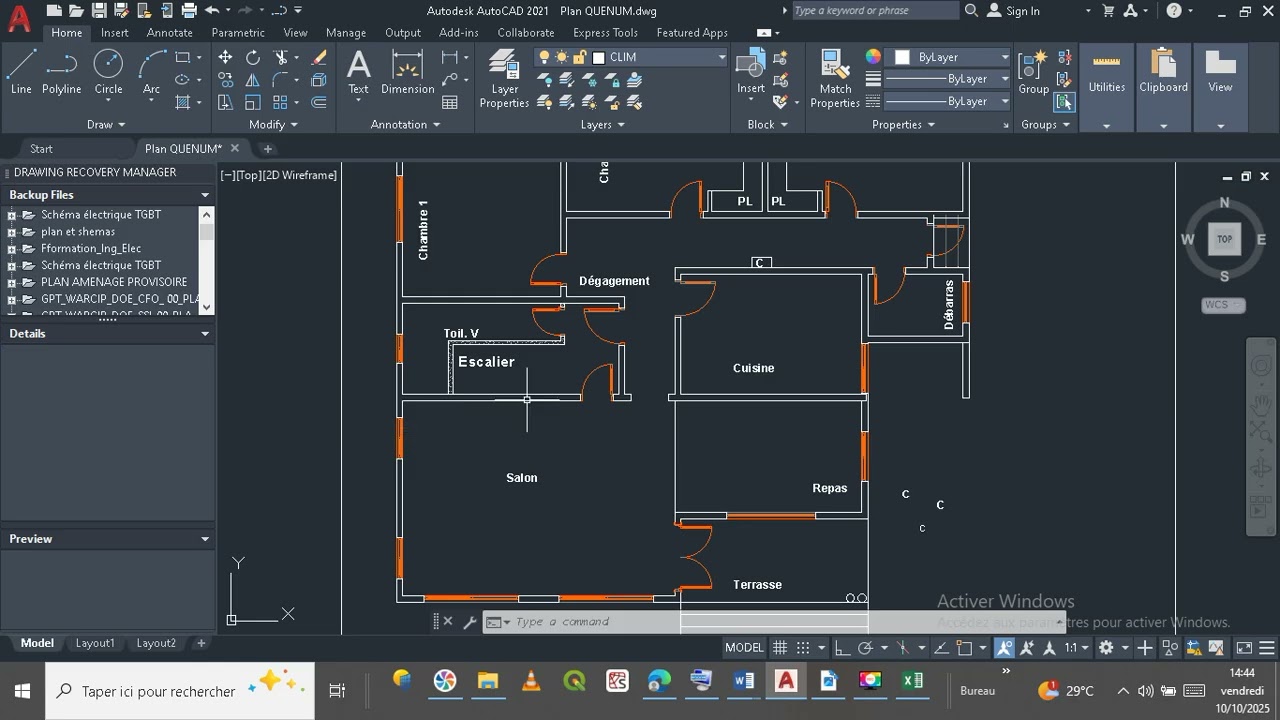Open the Parametric ribbon tab
Viewport: 1280px width, 720px height.
coord(238,33)
